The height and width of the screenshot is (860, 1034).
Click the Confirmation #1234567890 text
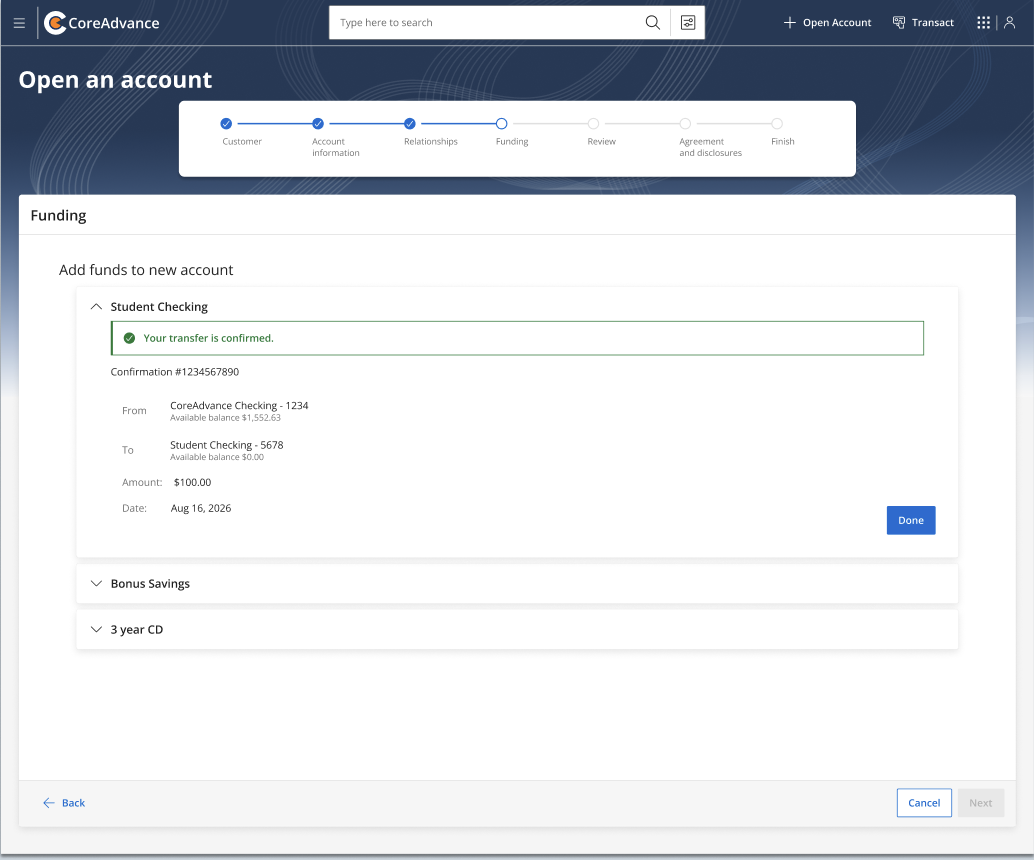(175, 372)
